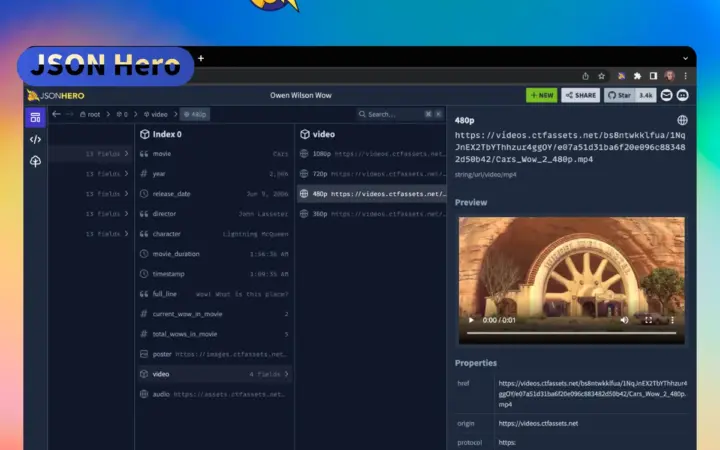Select the year field row
The height and width of the screenshot is (450, 720).
[x=214, y=174]
